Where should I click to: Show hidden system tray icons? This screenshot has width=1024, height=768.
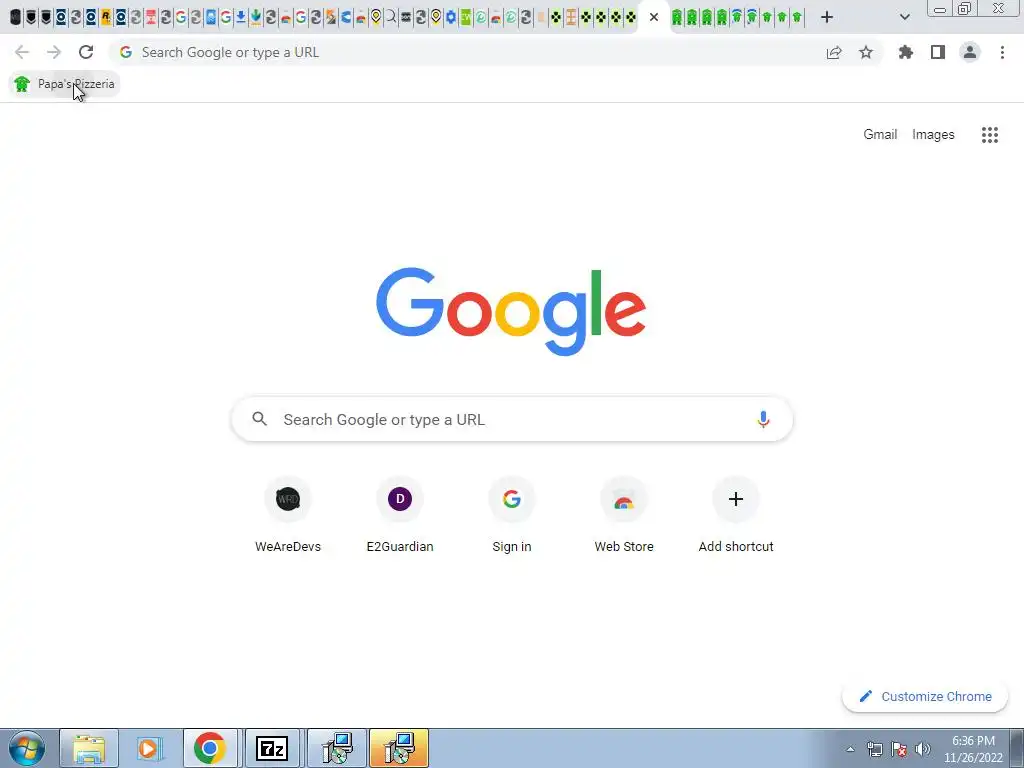(x=850, y=749)
